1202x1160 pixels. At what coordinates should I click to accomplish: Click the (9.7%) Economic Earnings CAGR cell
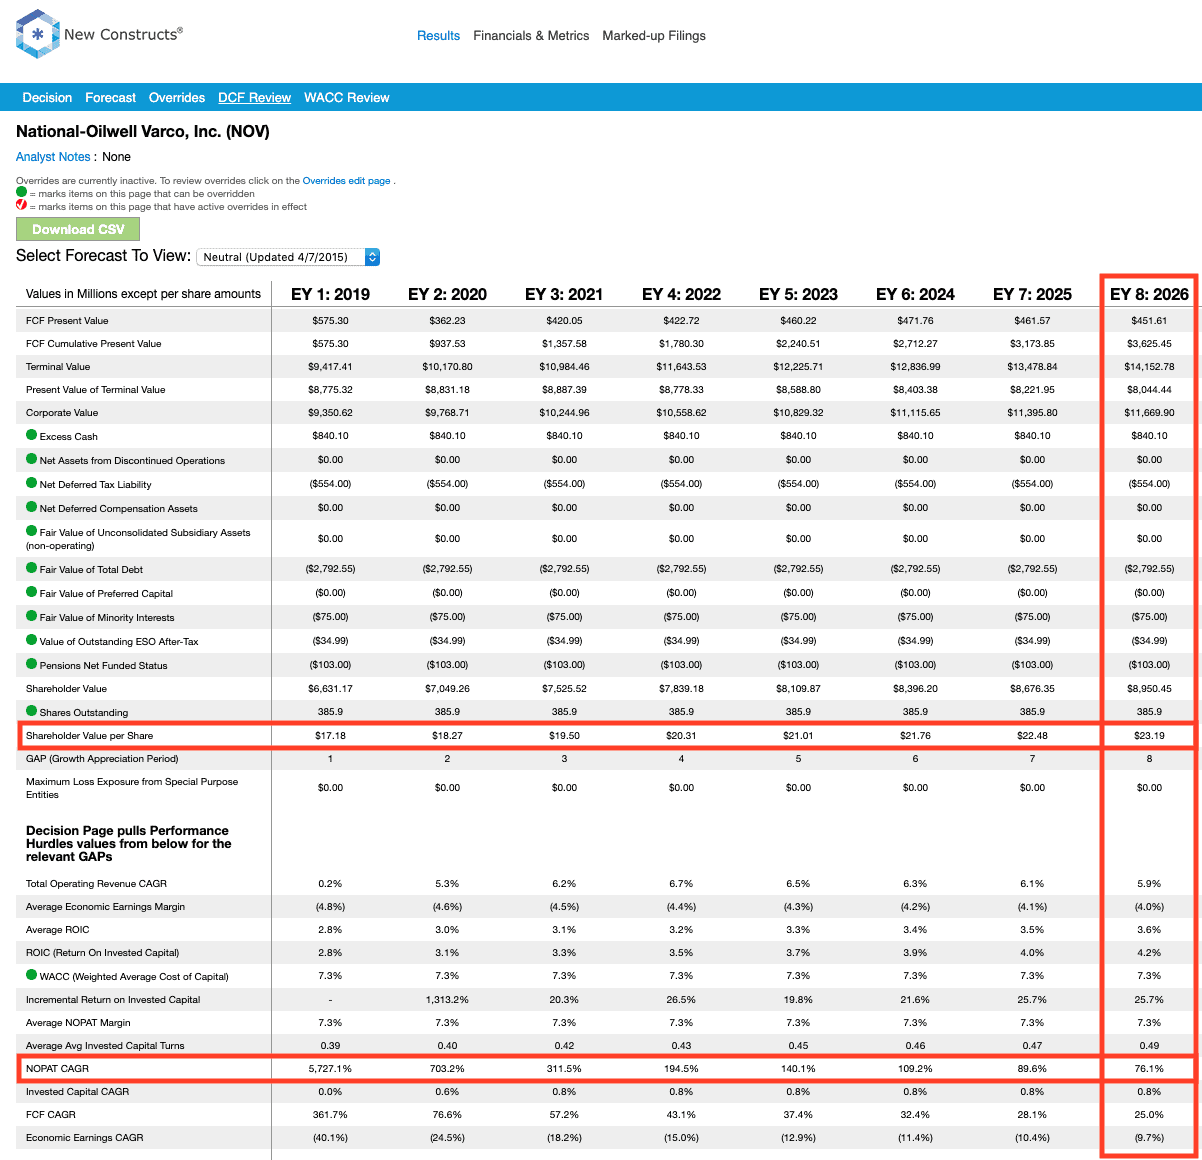1149,1138
